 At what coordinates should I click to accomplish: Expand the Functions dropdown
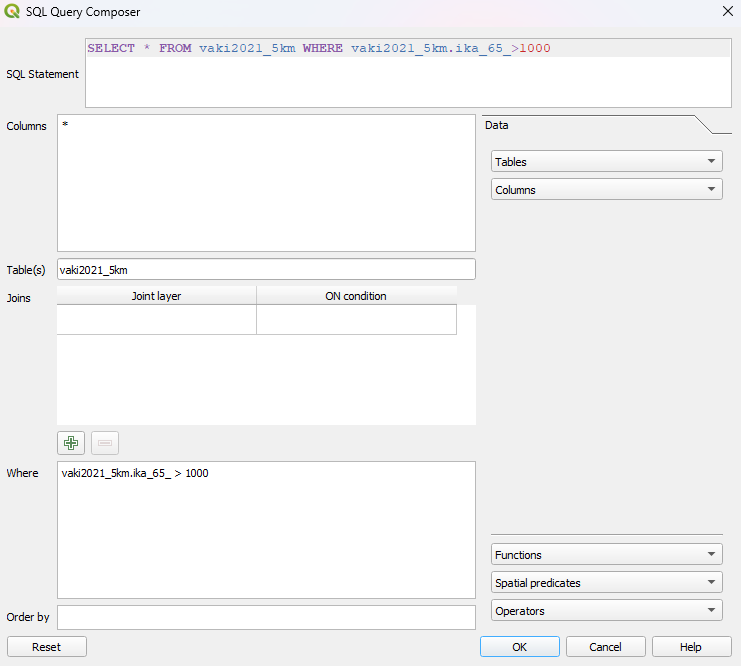pos(607,554)
